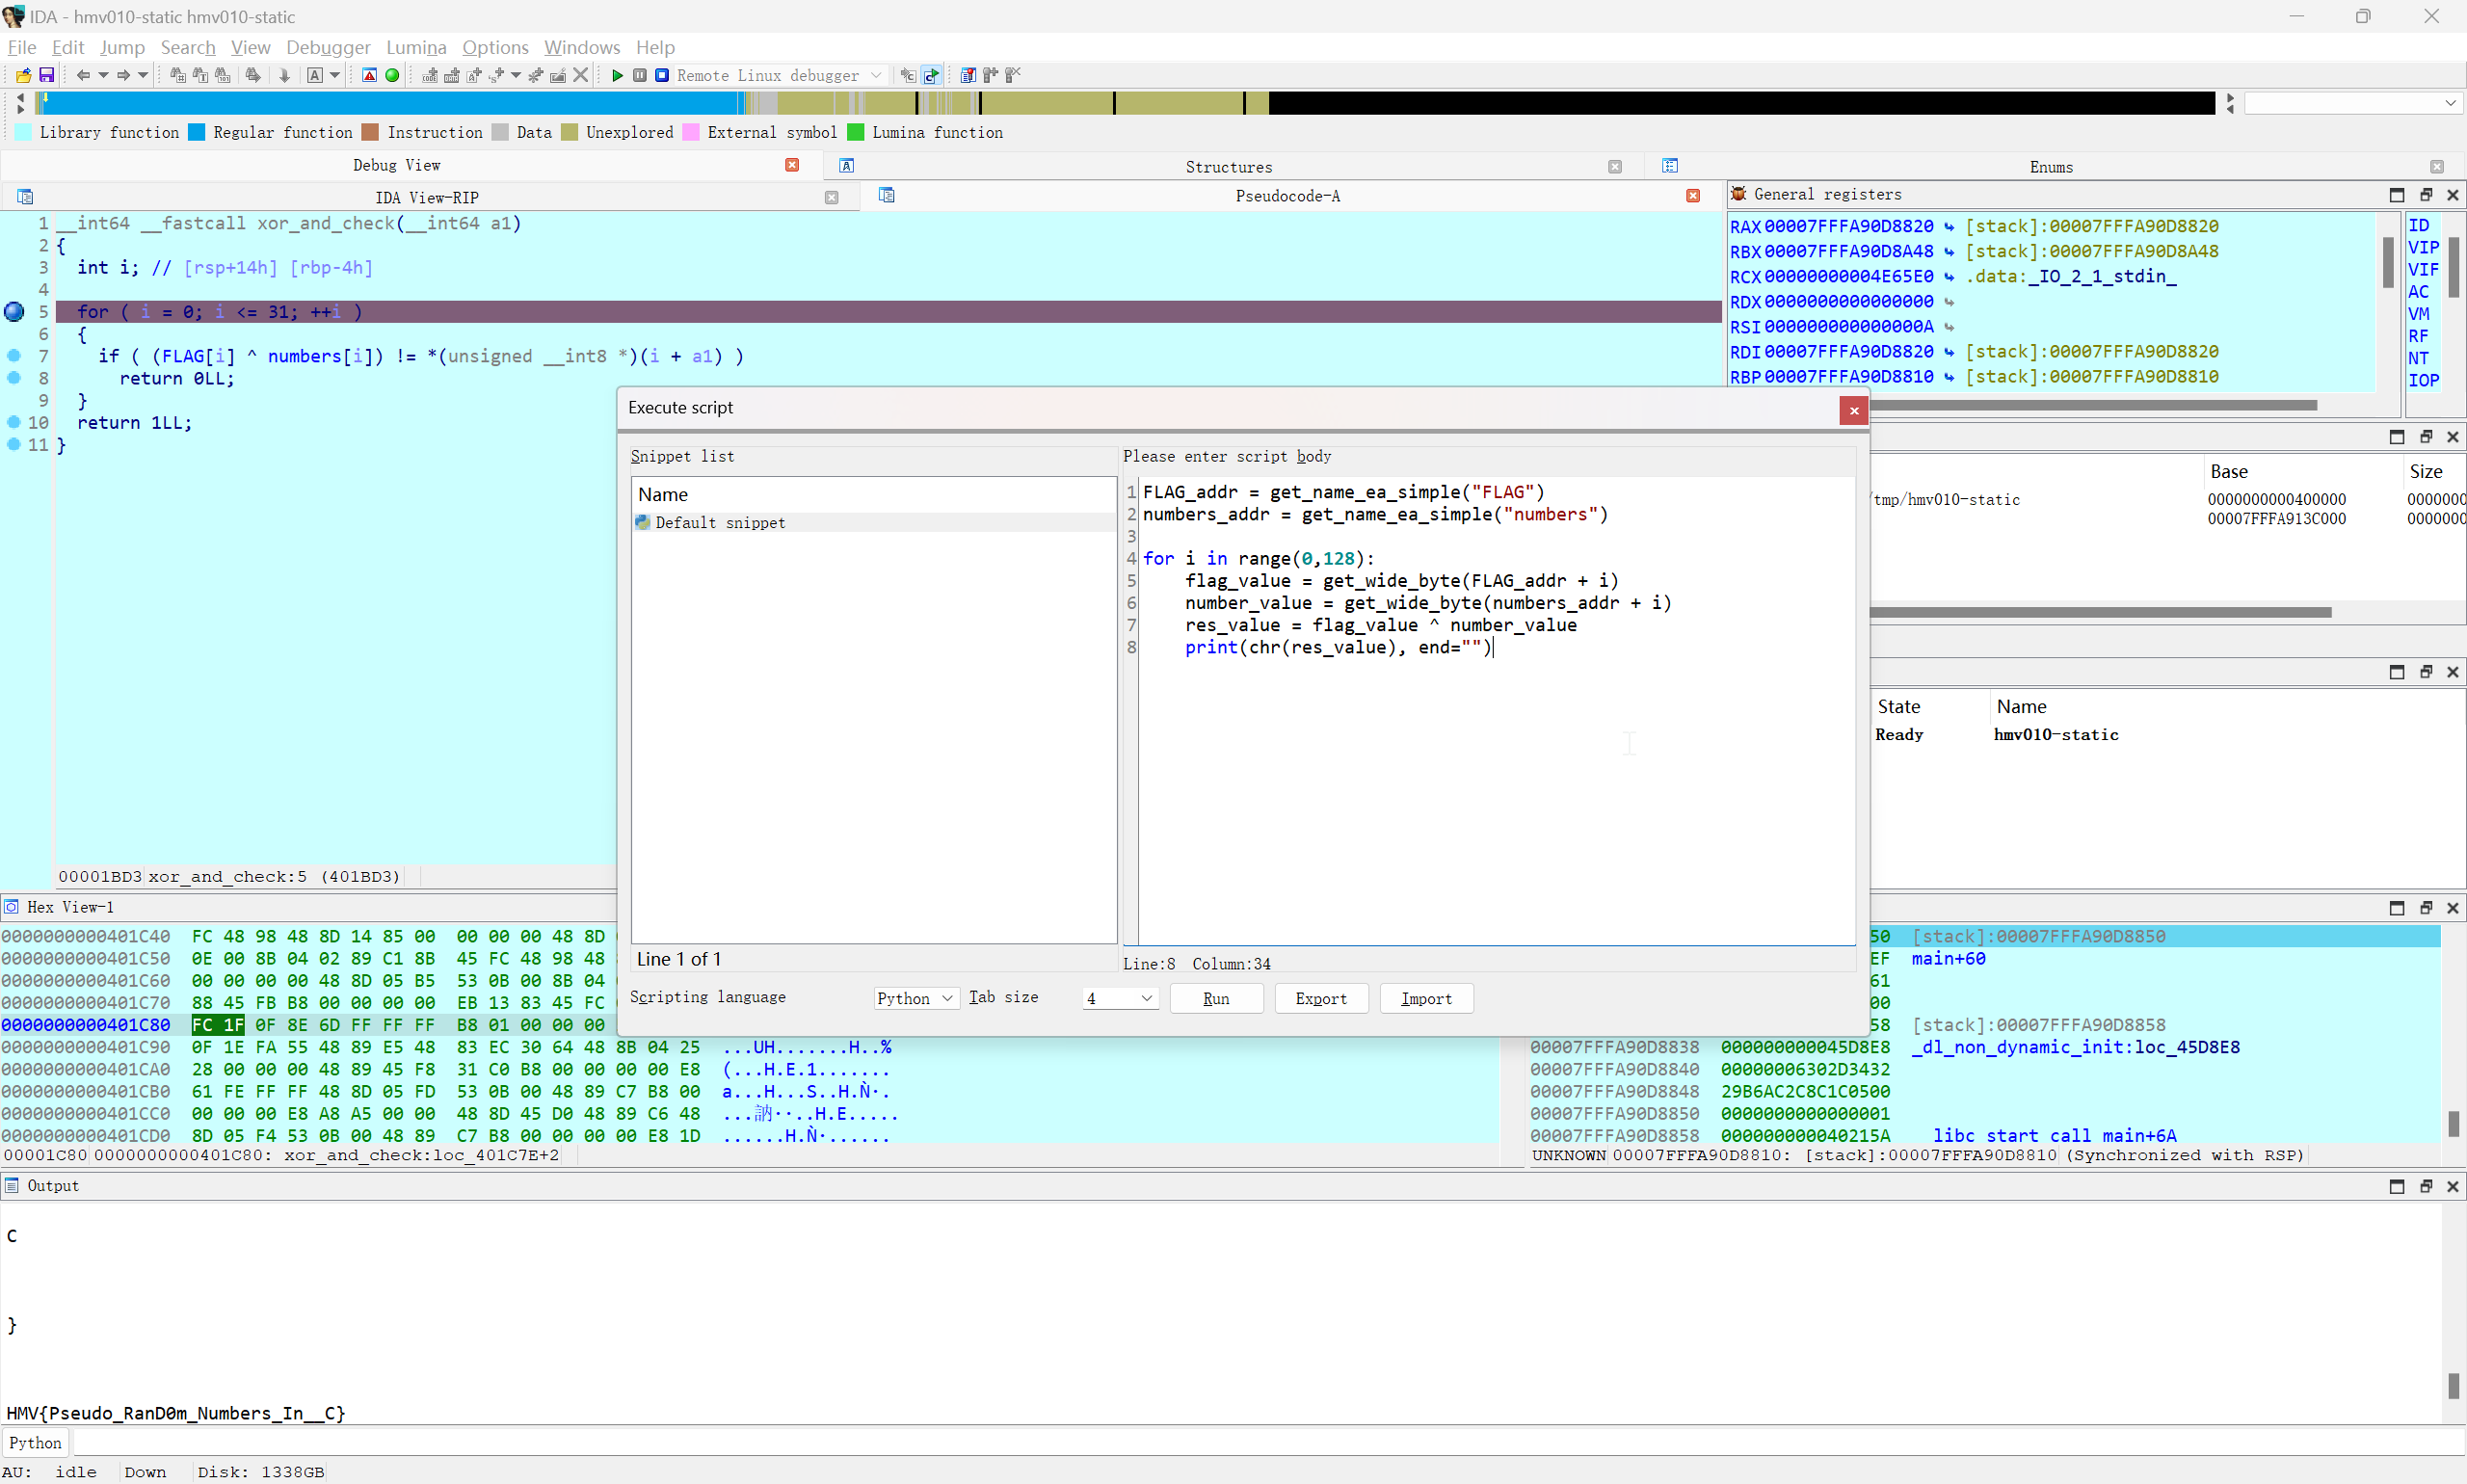
Task: Click the red warning triangle icon
Action: [369, 75]
